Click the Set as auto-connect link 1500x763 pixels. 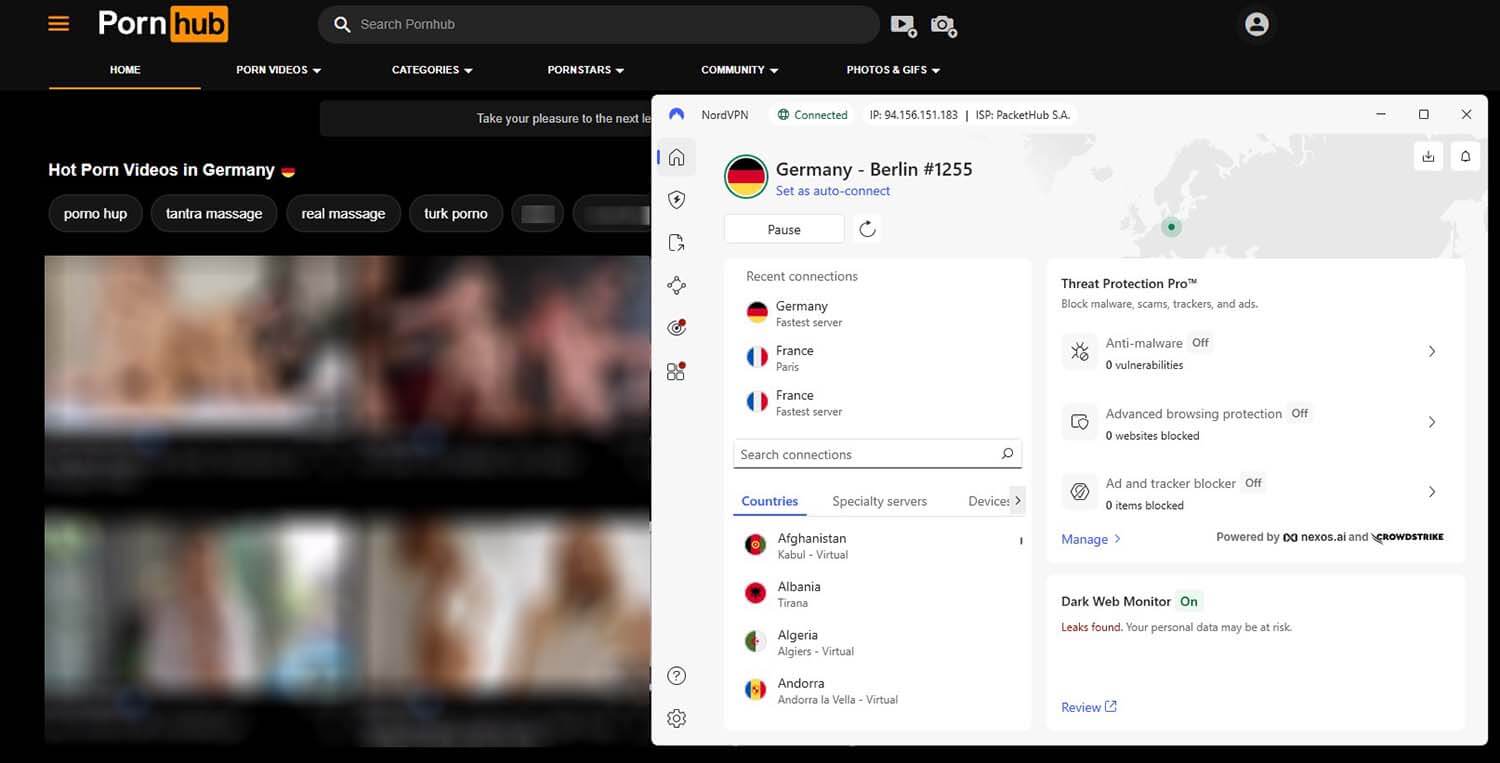[833, 191]
